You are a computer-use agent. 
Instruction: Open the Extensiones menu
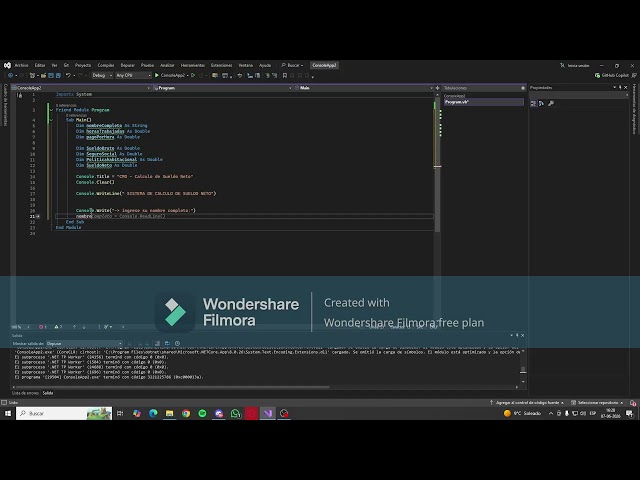221,65
